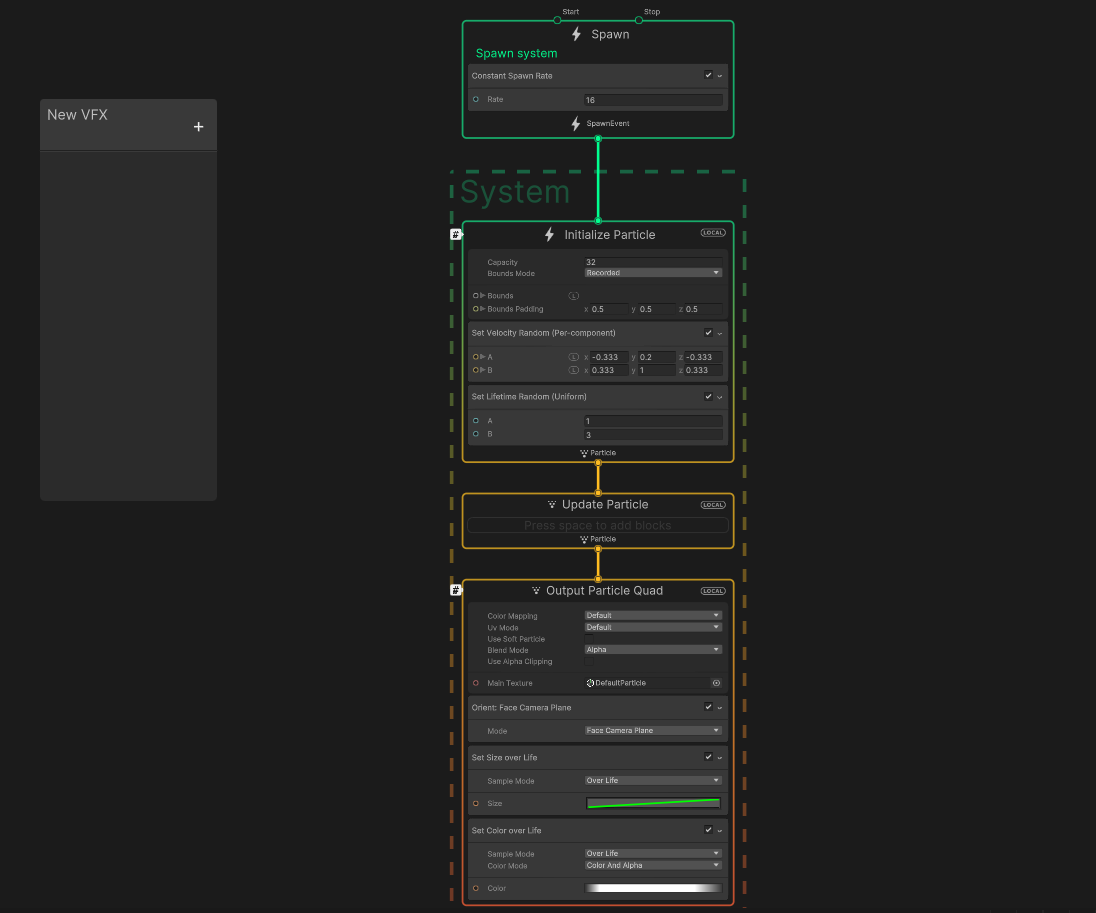The width and height of the screenshot is (1096, 913).
Task: Click the DefaultParticle texture thumbnail icon
Action: coord(590,683)
